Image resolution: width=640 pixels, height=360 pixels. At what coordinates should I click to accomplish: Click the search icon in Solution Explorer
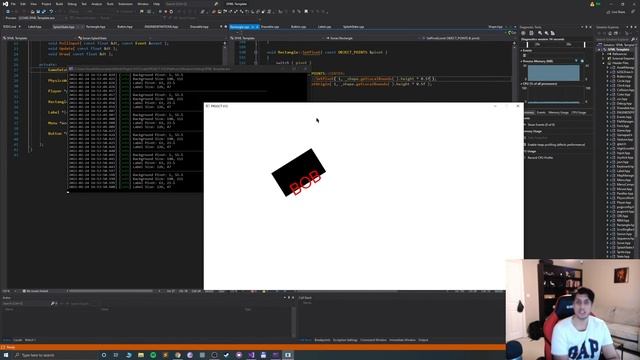[633, 39]
